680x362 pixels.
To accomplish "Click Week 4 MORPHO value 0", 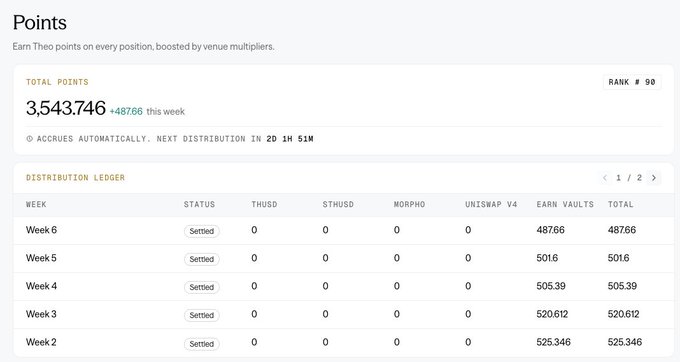I will tap(397, 286).
